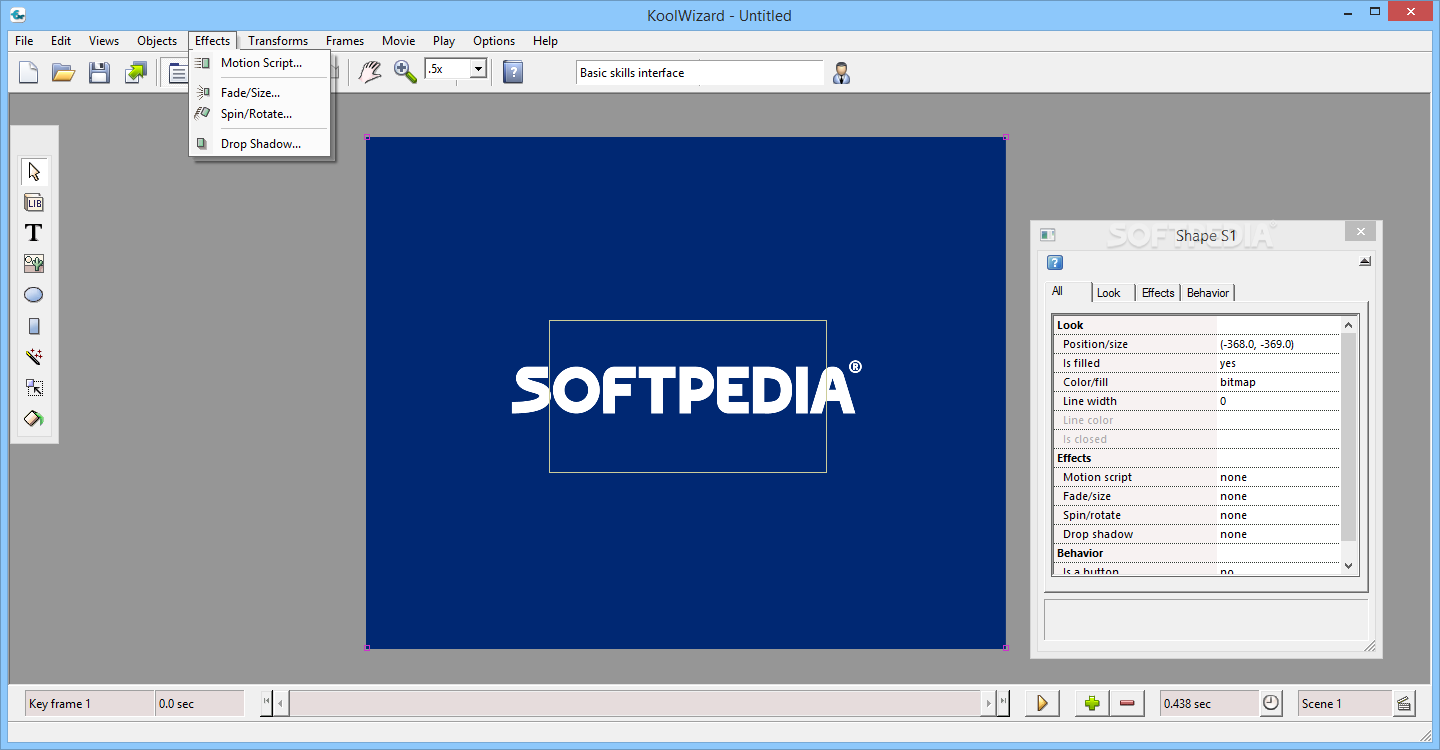Choose Spin/Rotate from Effects menu

(x=256, y=114)
